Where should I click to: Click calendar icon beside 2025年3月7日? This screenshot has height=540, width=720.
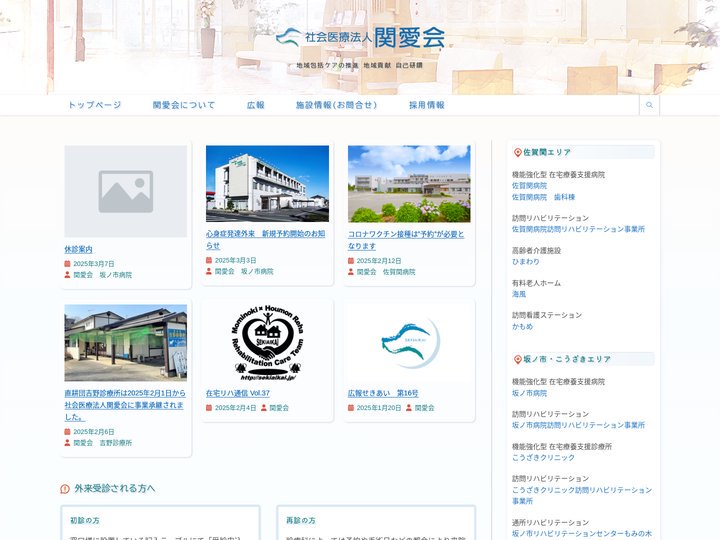[67, 264]
